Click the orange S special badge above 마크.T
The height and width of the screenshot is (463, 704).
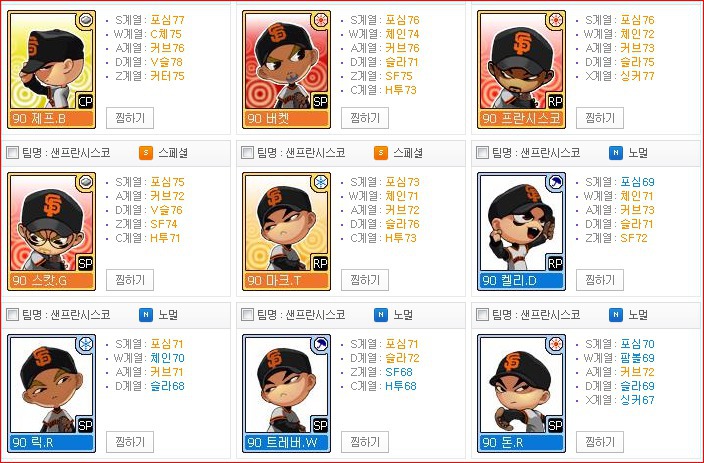pyautogui.click(x=381, y=153)
